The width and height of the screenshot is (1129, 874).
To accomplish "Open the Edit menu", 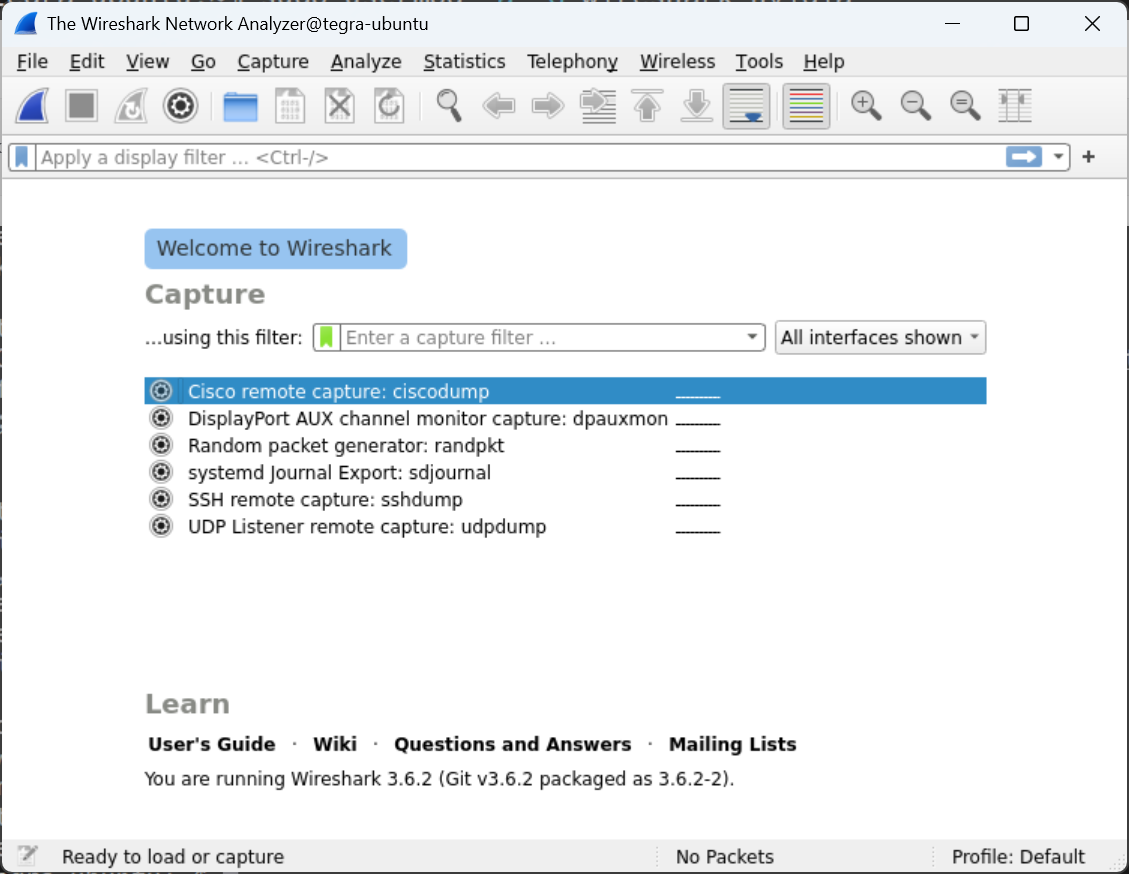I will [x=87, y=62].
